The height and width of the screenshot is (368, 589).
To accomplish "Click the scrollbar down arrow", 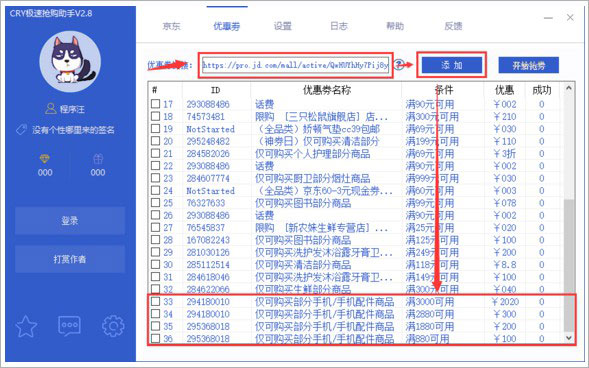I will tap(569, 338).
